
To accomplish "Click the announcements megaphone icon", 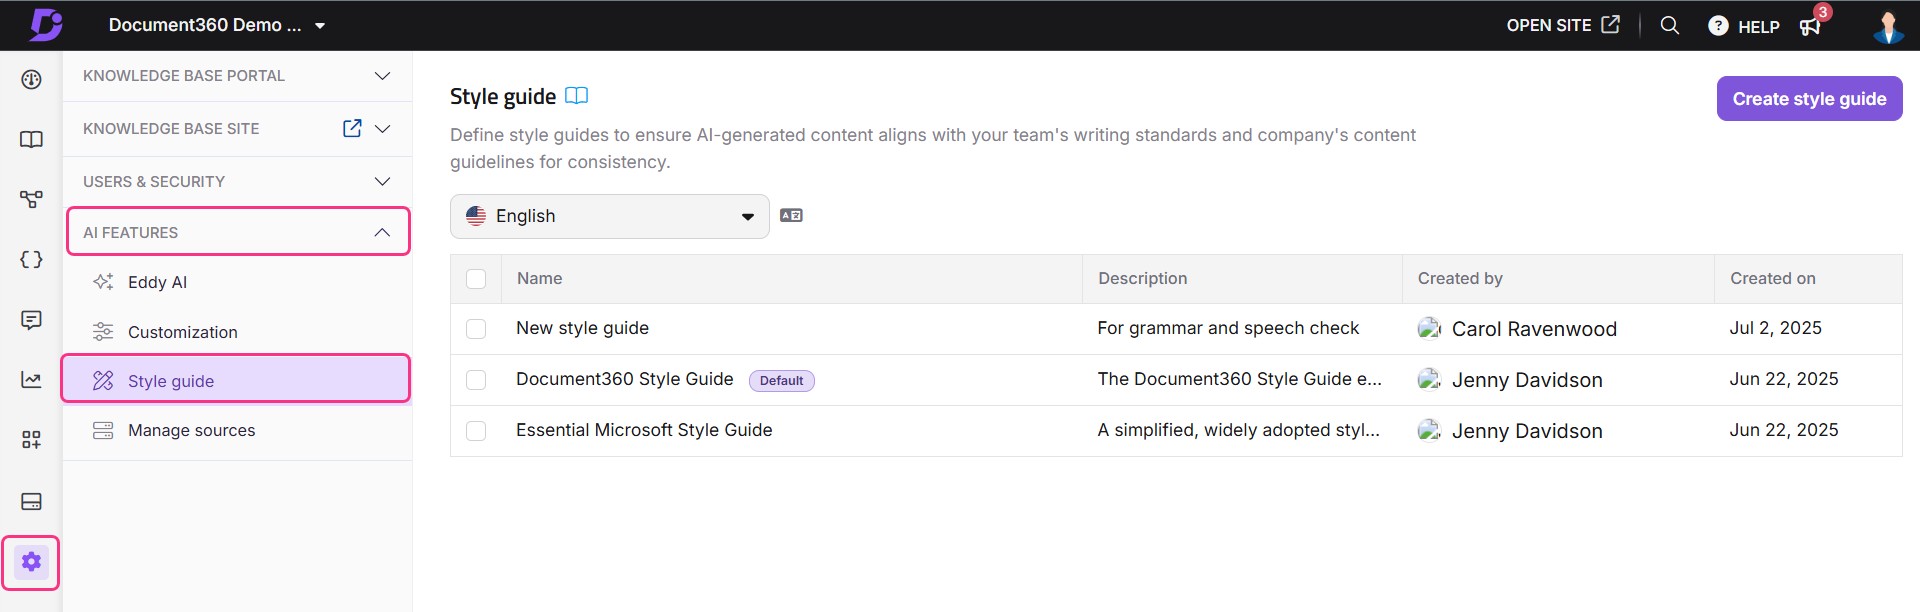I will (x=1810, y=26).
